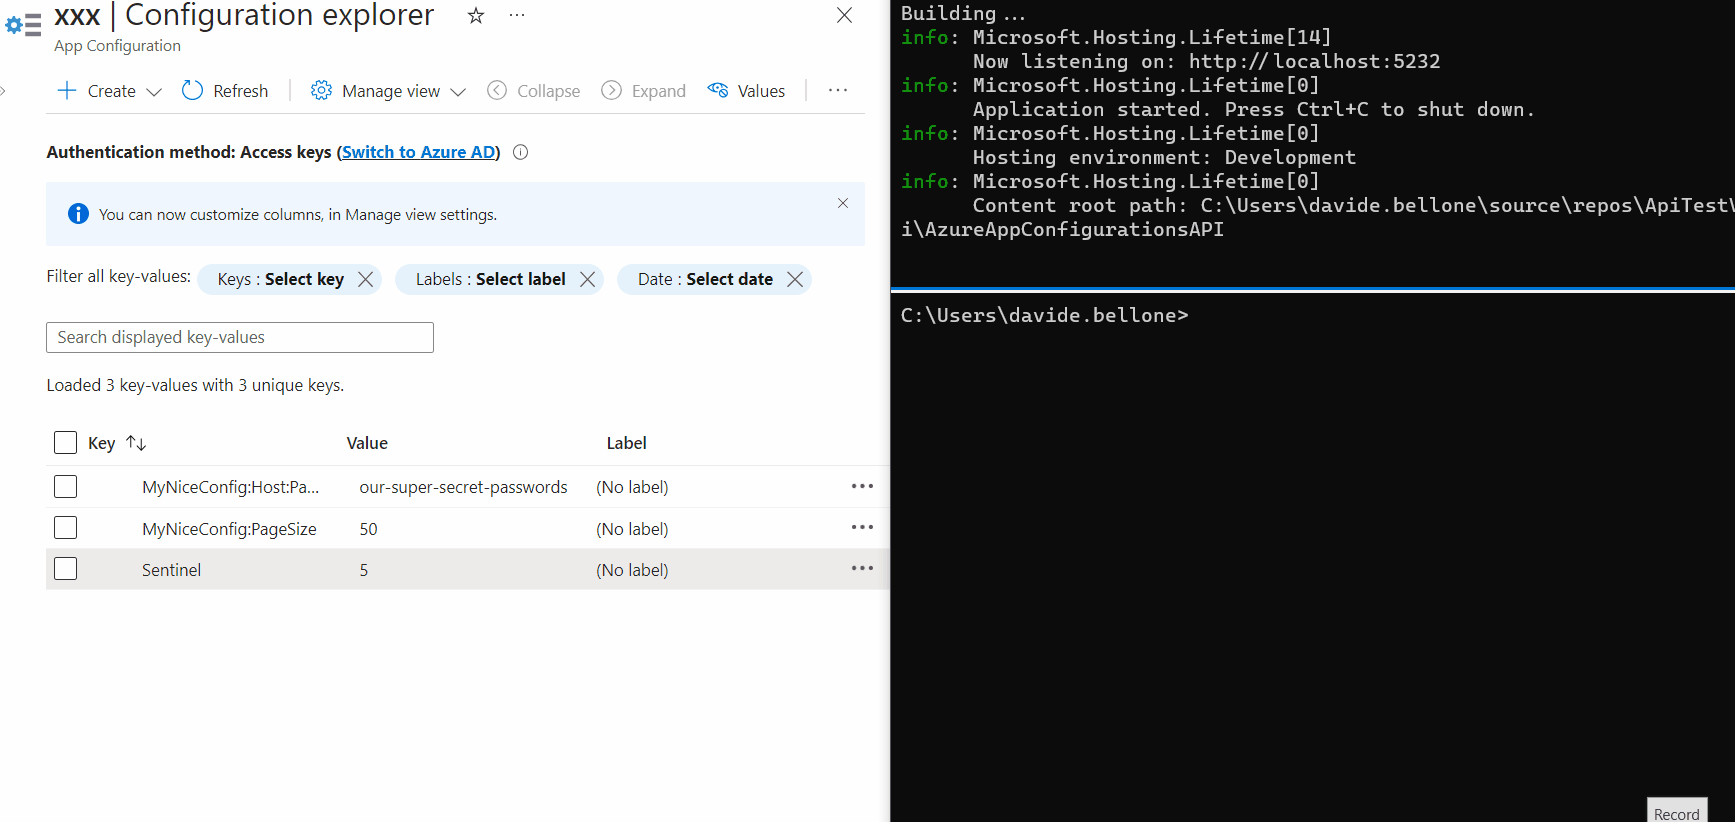Screen dimensions: 1735x822
Task: Remove the Date filter with X
Action: pos(795,279)
